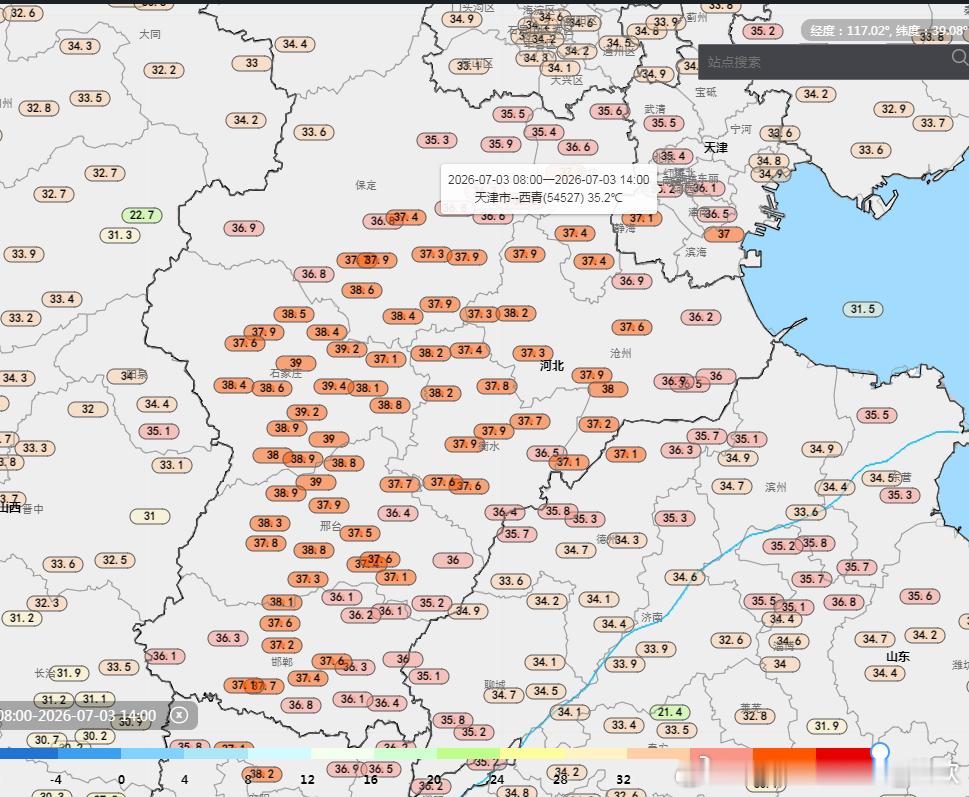Select the green 22.7 station marker

142,215
